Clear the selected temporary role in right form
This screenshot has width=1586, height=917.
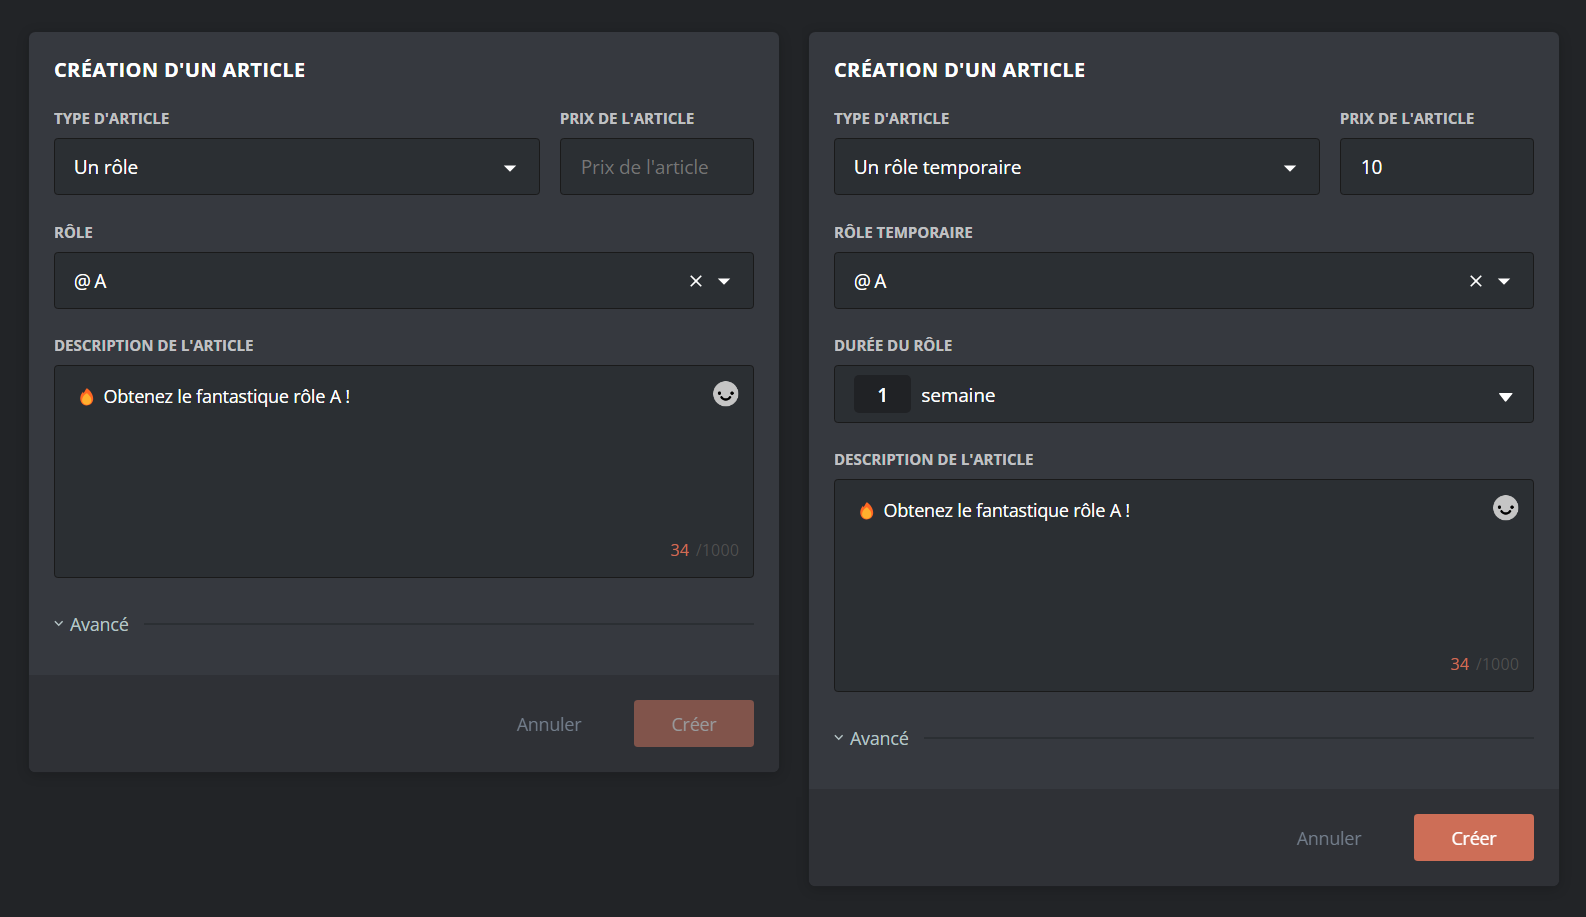[x=1476, y=281]
